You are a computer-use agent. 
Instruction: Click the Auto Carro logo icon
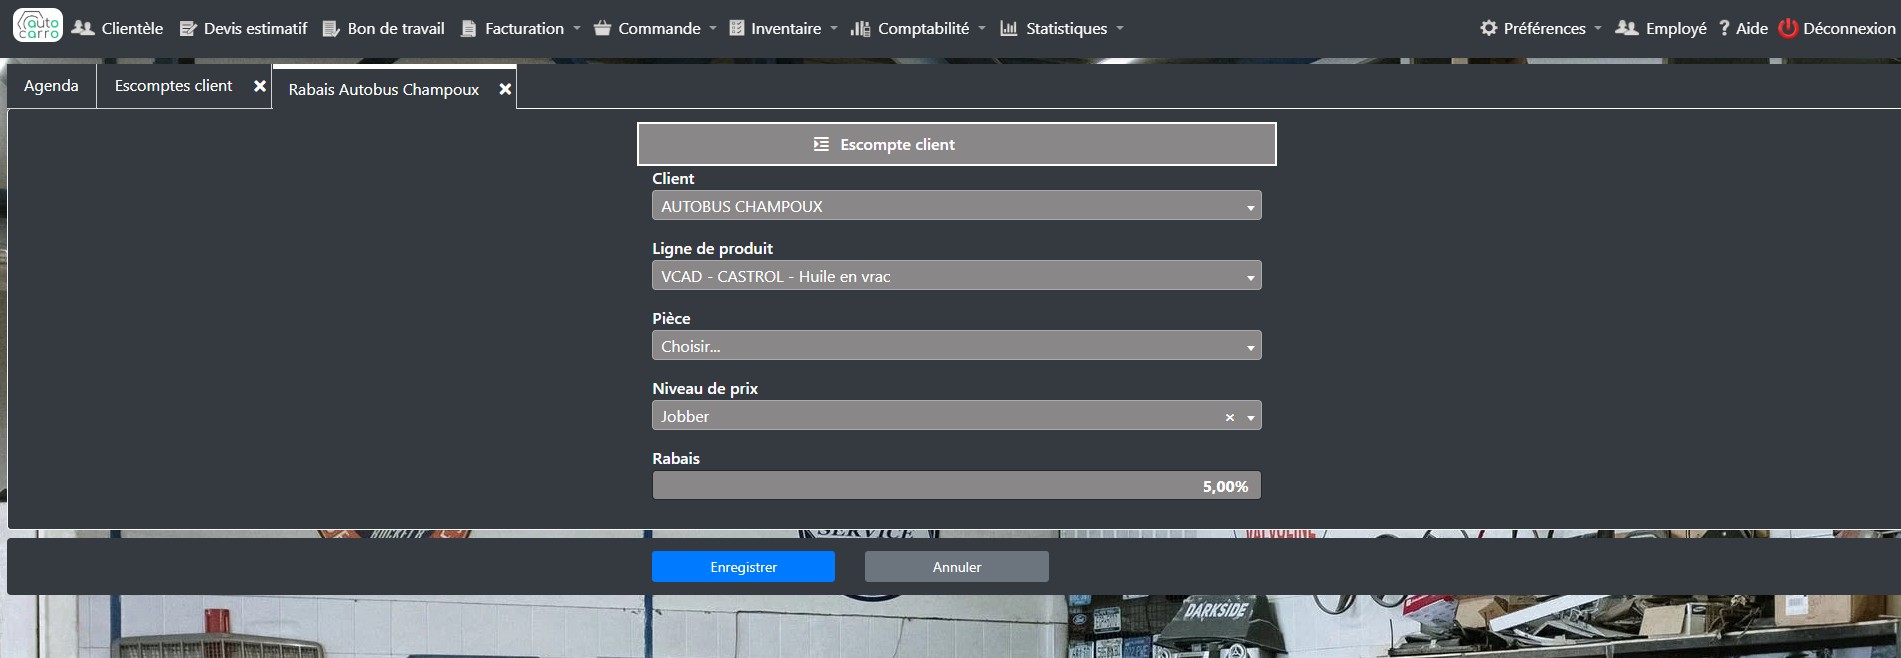(x=38, y=26)
